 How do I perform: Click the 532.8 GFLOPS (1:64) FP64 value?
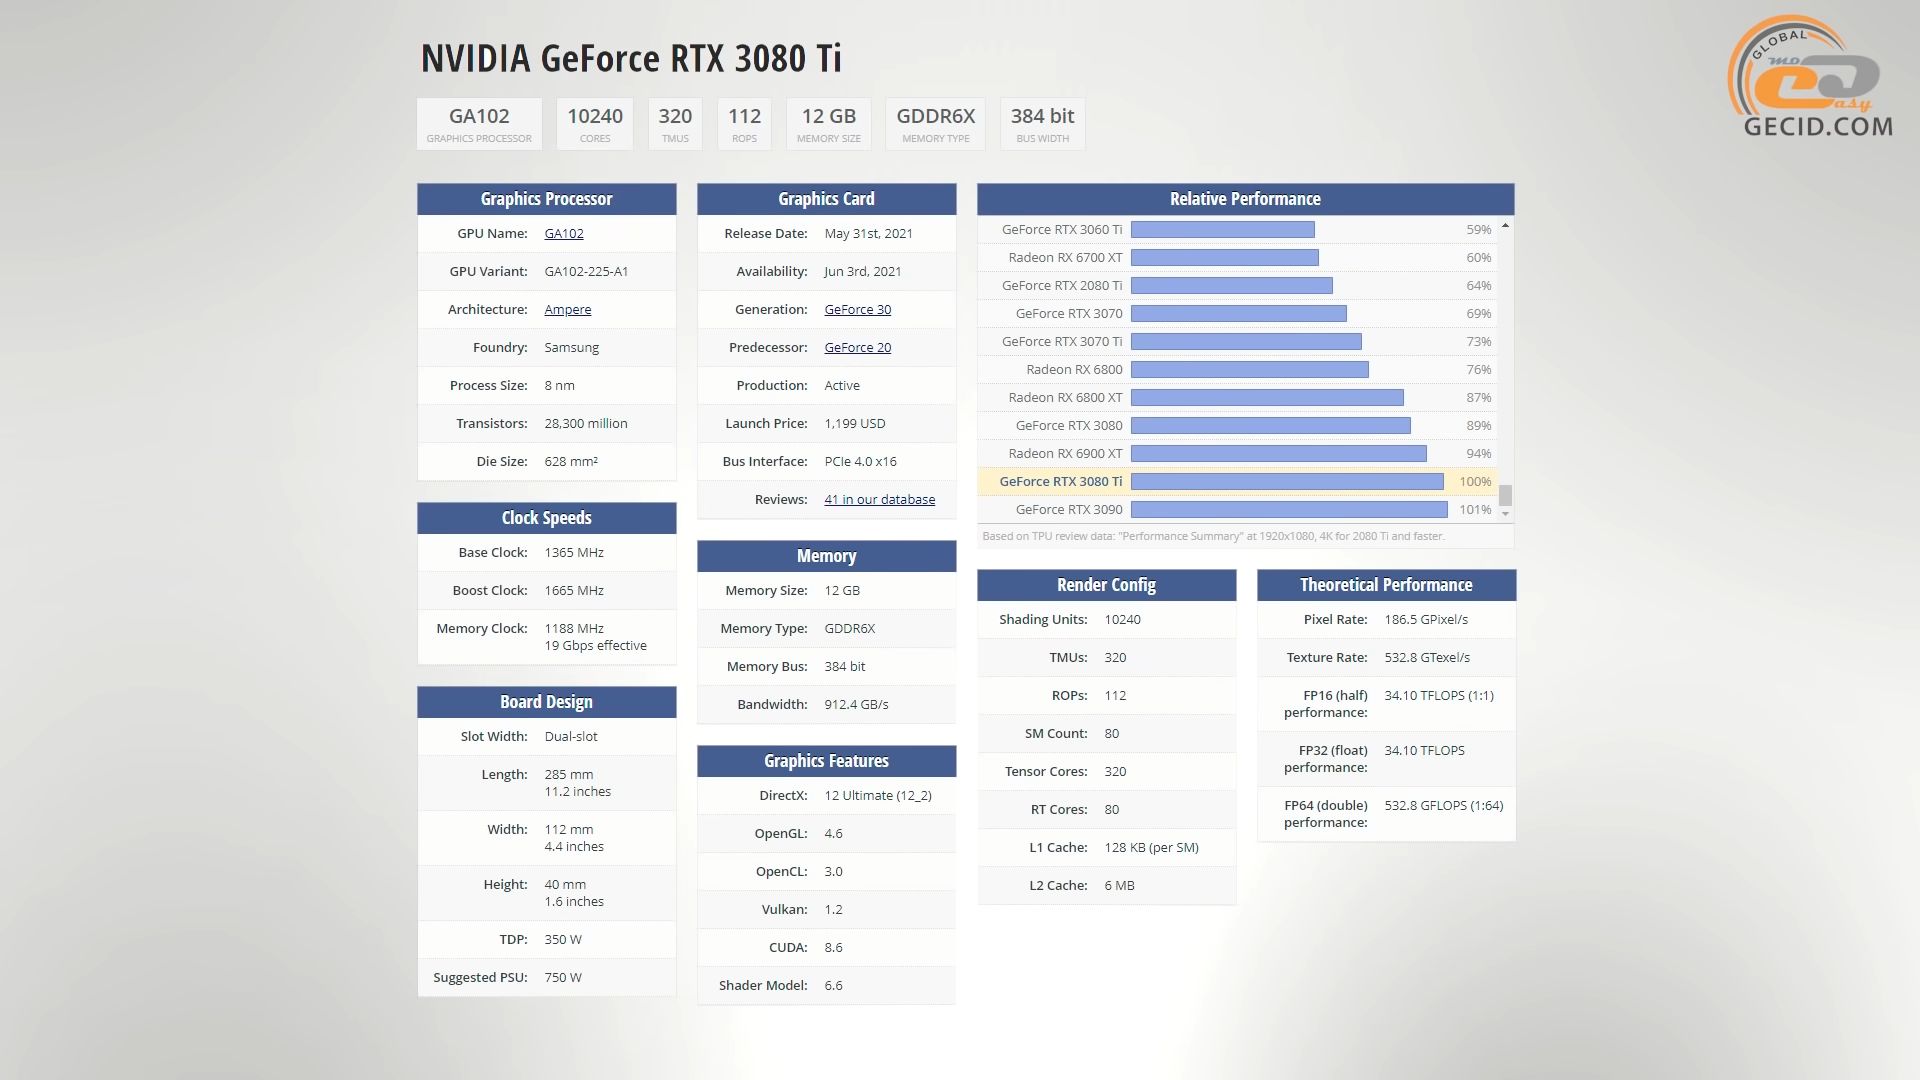(x=1444, y=805)
